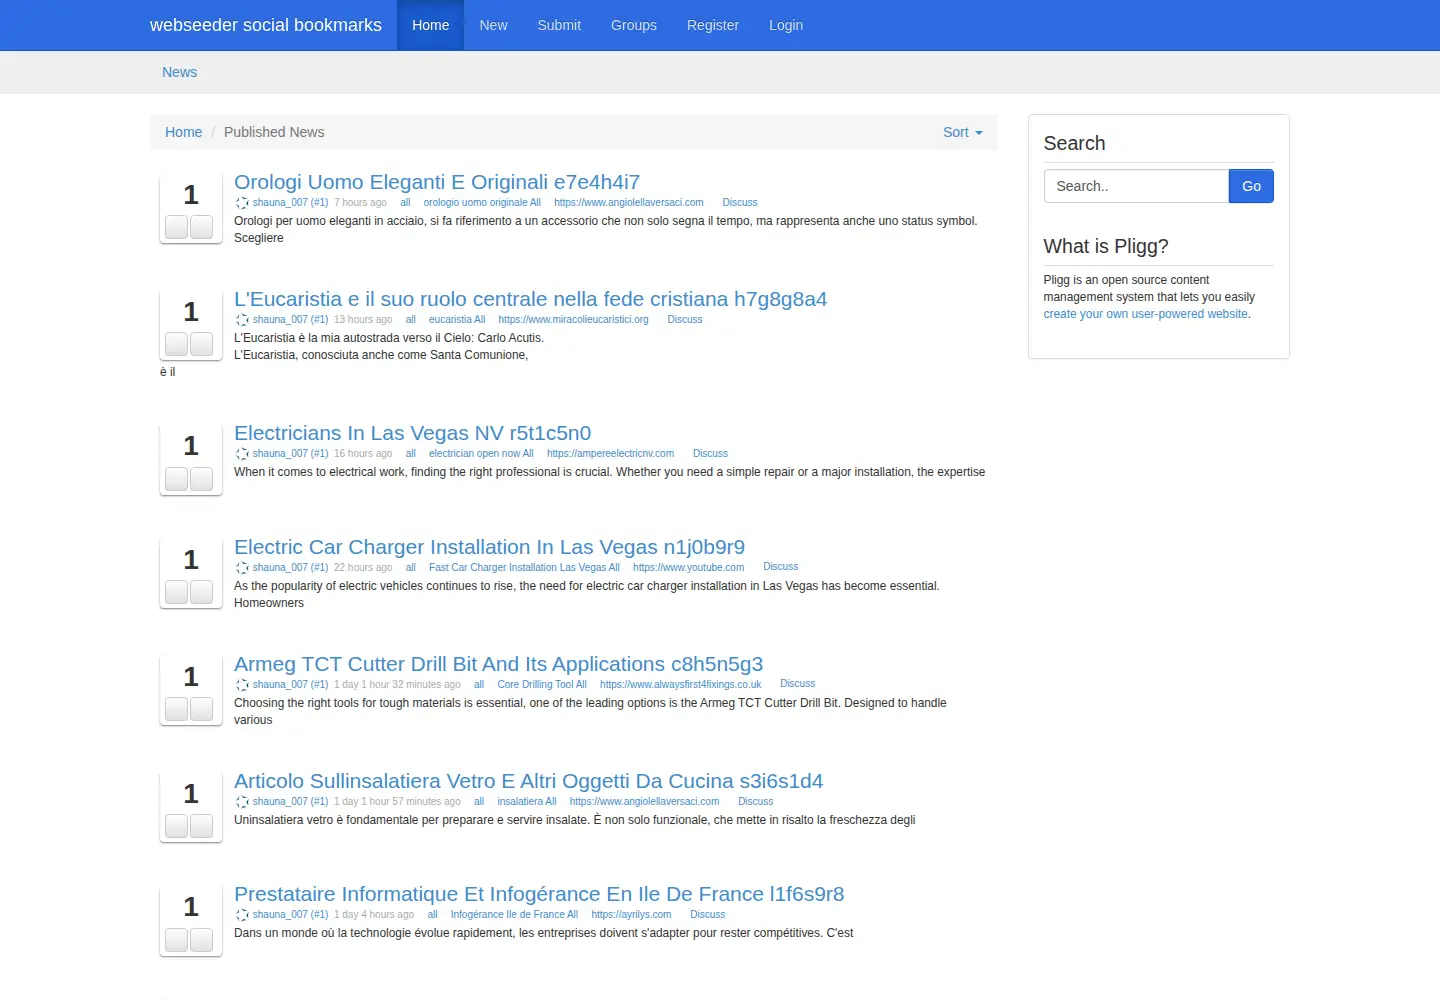Visit the ayrilys.com source link
The width and height of the screenshot is (1440, 1000).
[631, 915]
